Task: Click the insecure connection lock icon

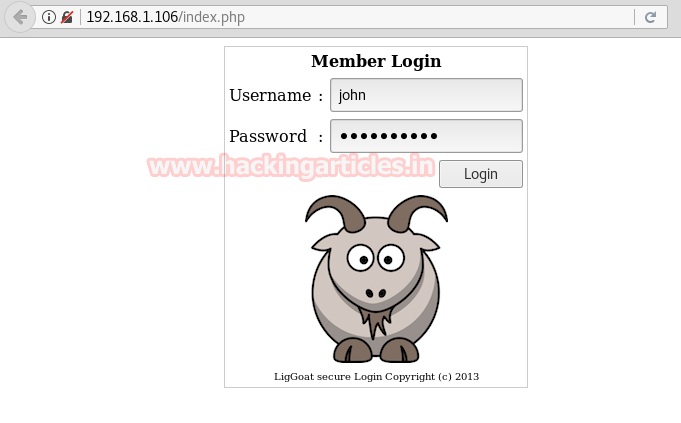Action: point(67,17)
